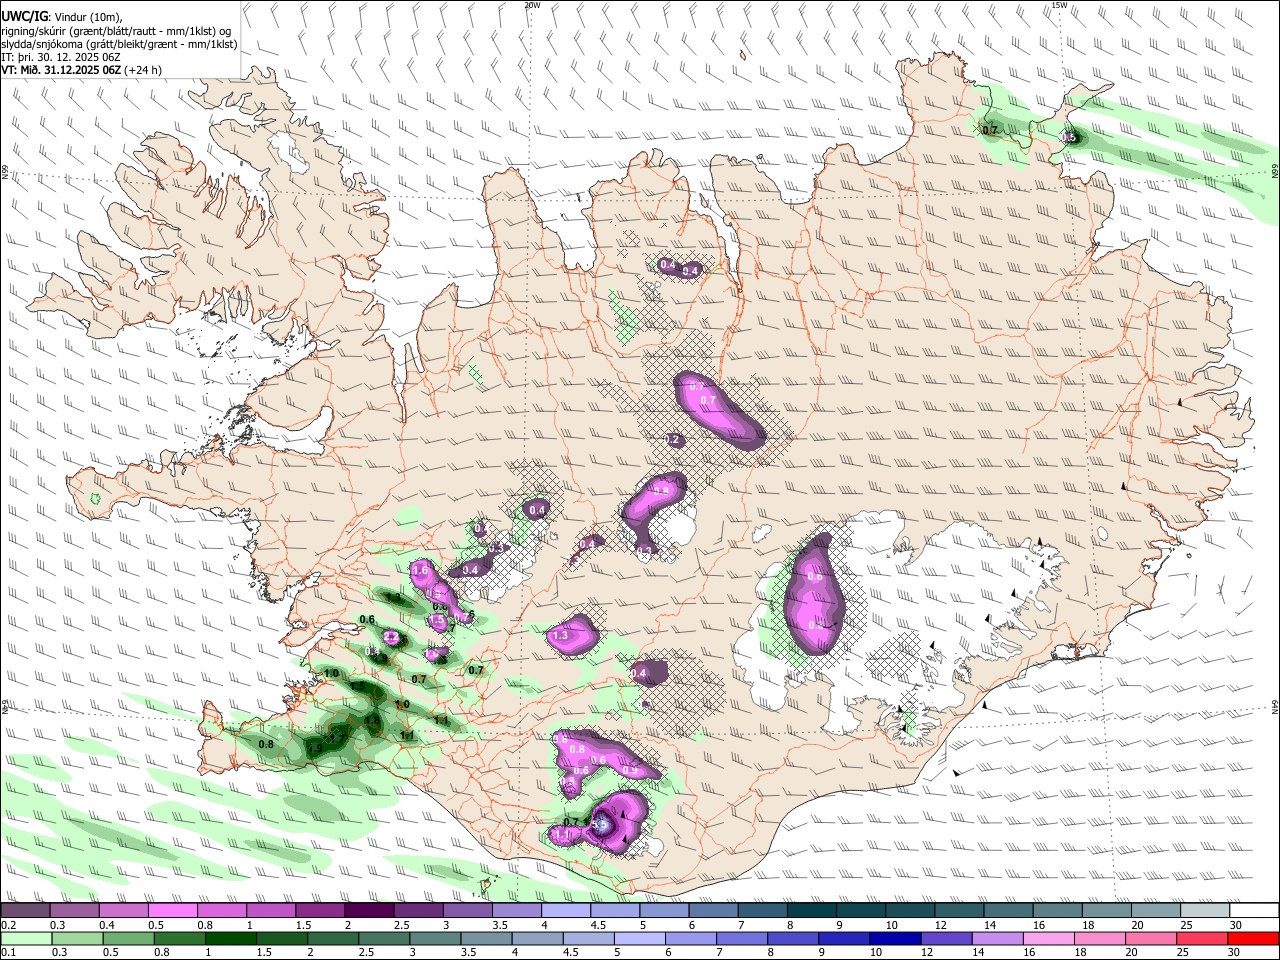Click the '5.5' value in the southern snow maximum

600,824
